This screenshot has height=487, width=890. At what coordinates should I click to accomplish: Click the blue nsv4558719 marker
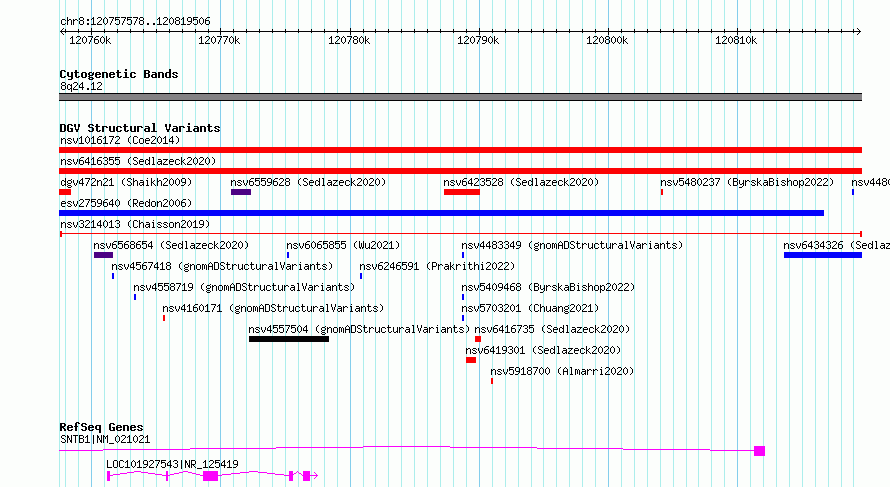coord(135,297)
